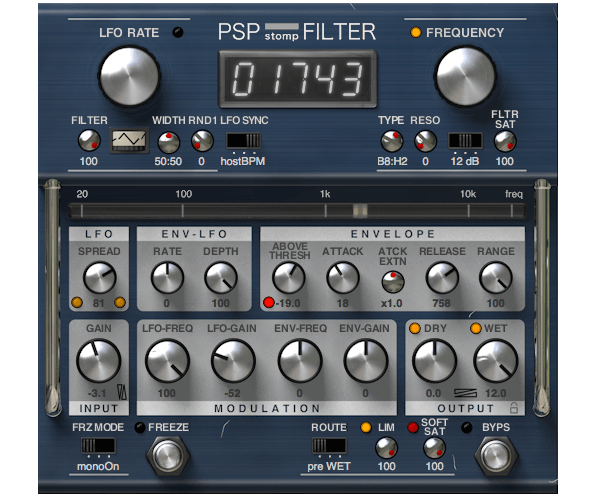Click the ENV-FREQ modulation knob
This screenshot has height=497, width=597.
click(300, 361)
